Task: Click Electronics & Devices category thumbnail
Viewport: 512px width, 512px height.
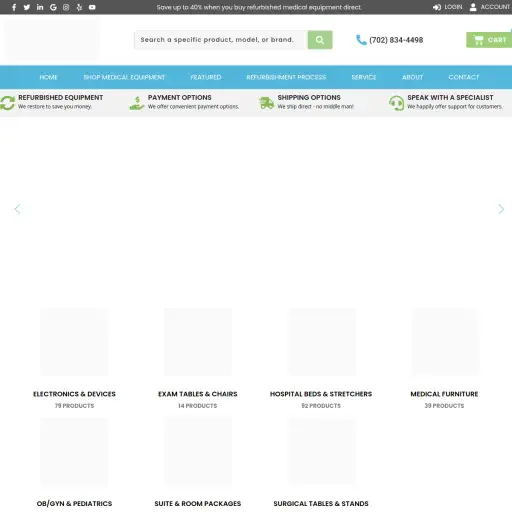Action: click(74, 342)
